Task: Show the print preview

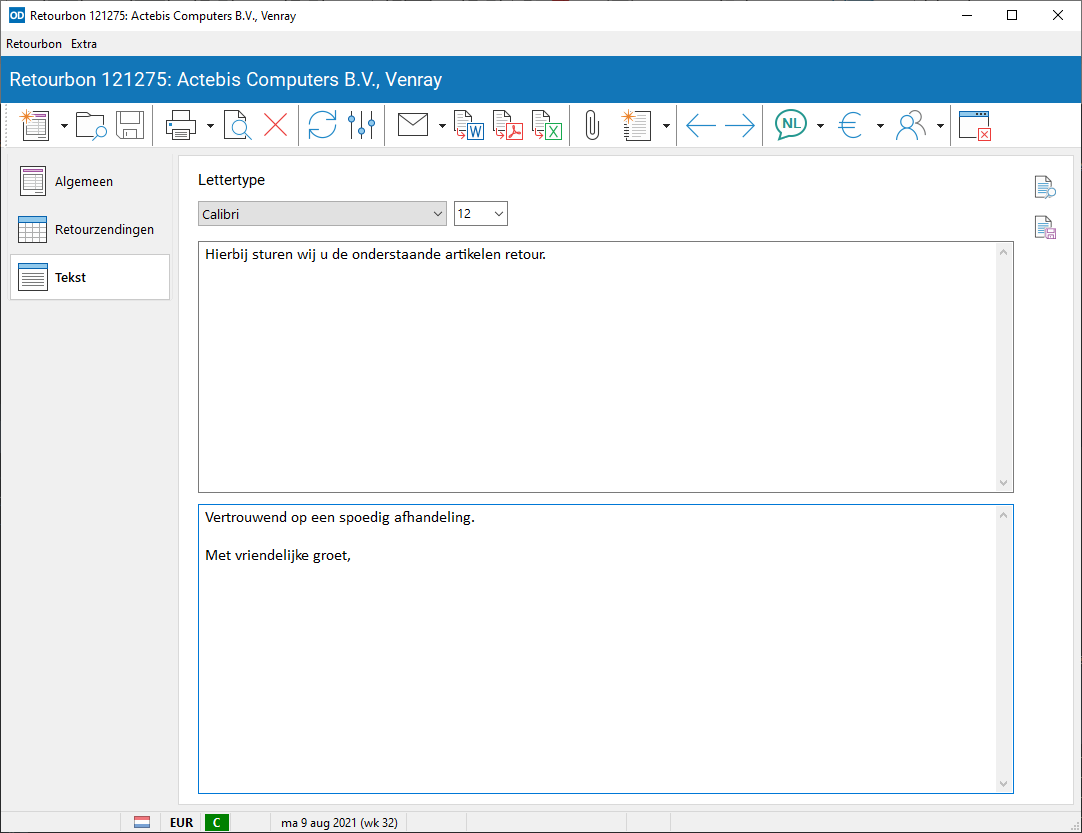Action: pos(237,126)
